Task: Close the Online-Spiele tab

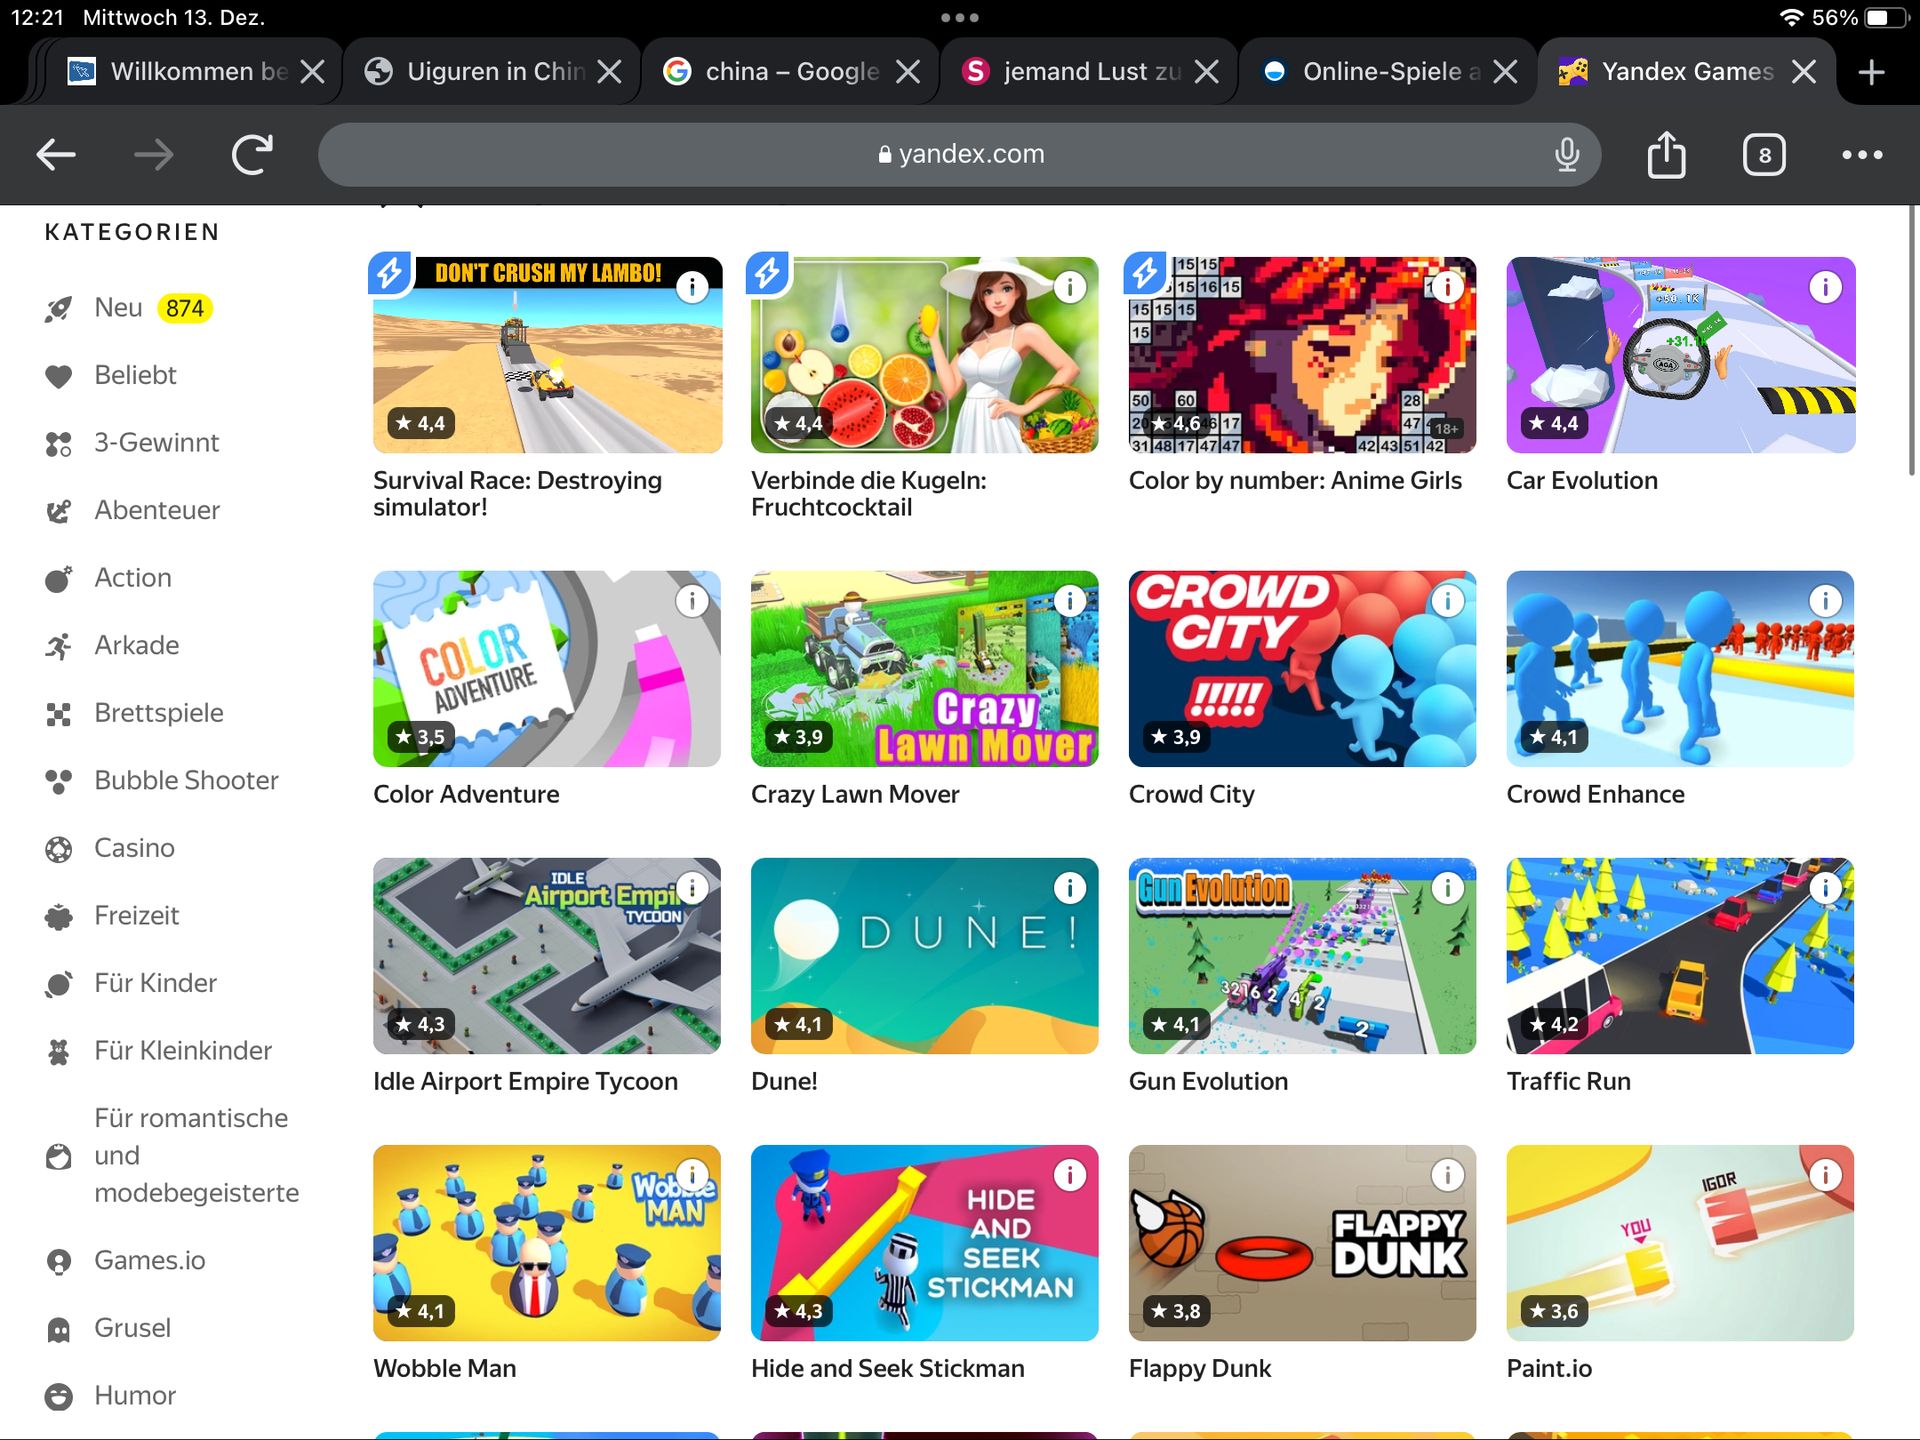Action: [x=1505, y=72]
